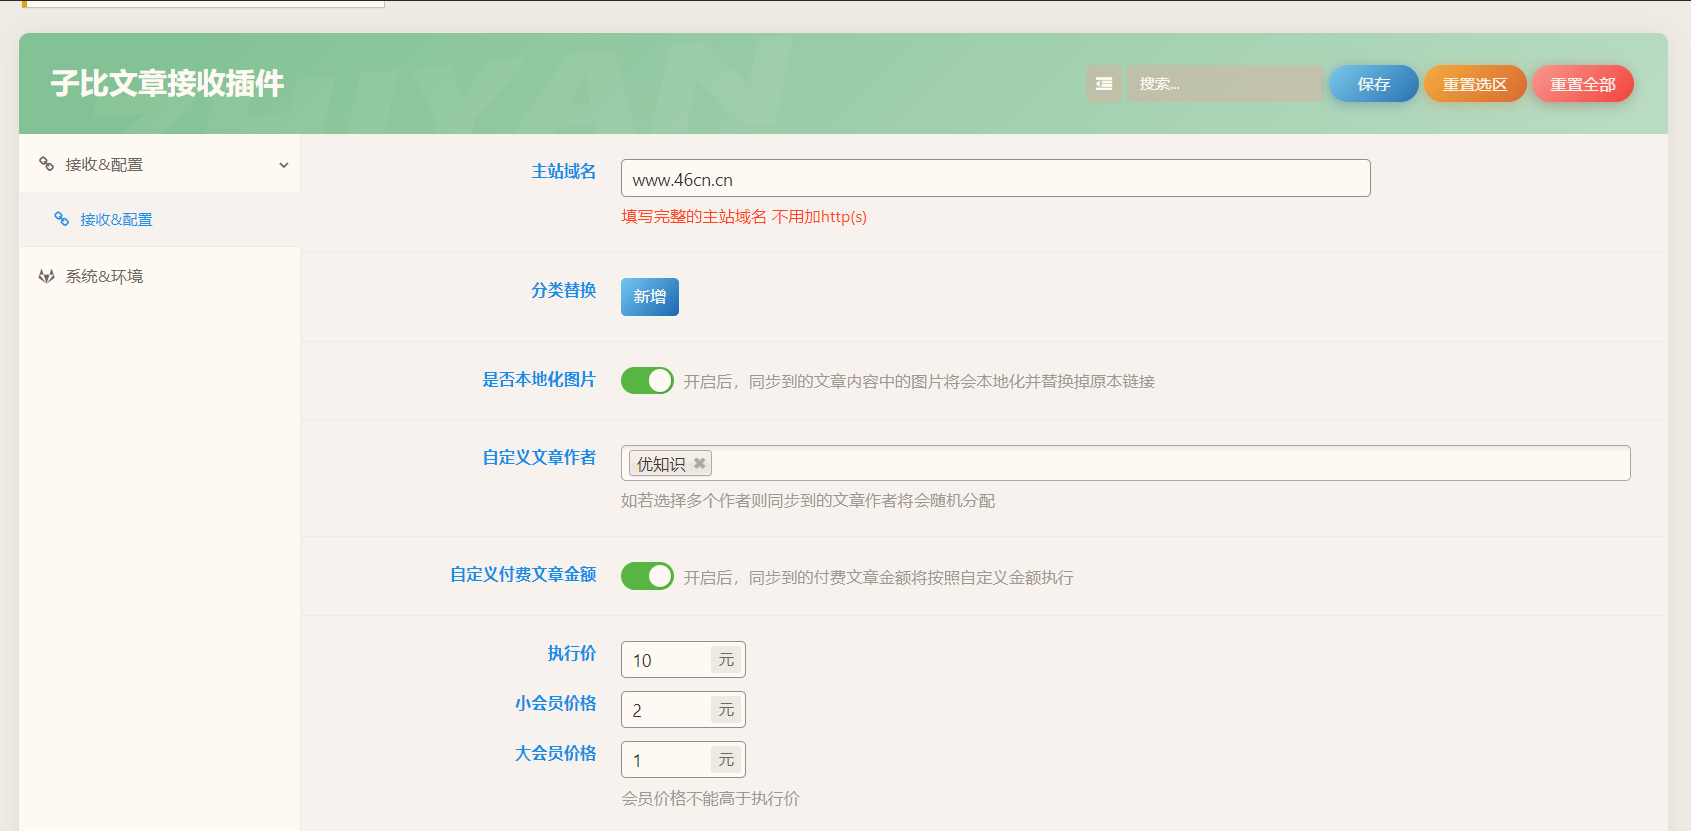Switch to the 系统&环境 section

[x=160, y=276]
